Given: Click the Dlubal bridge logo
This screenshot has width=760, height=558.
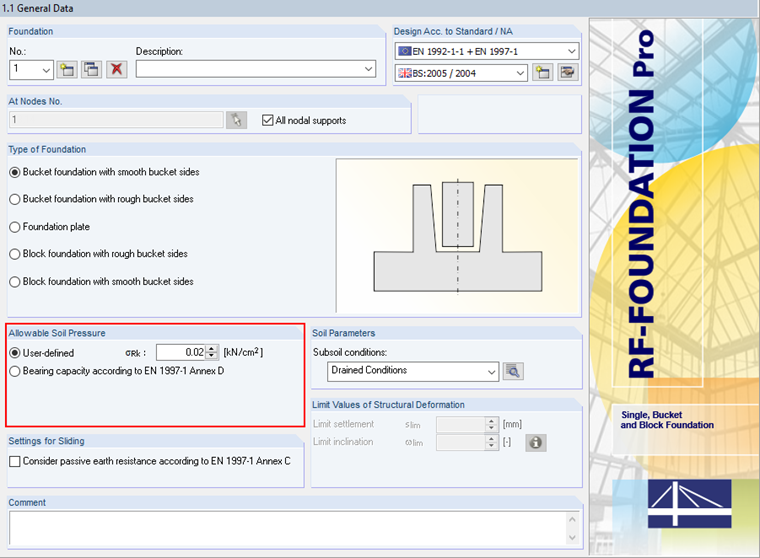Looking at the screenshot, I should pyautogui.click(x=690, y=504).
